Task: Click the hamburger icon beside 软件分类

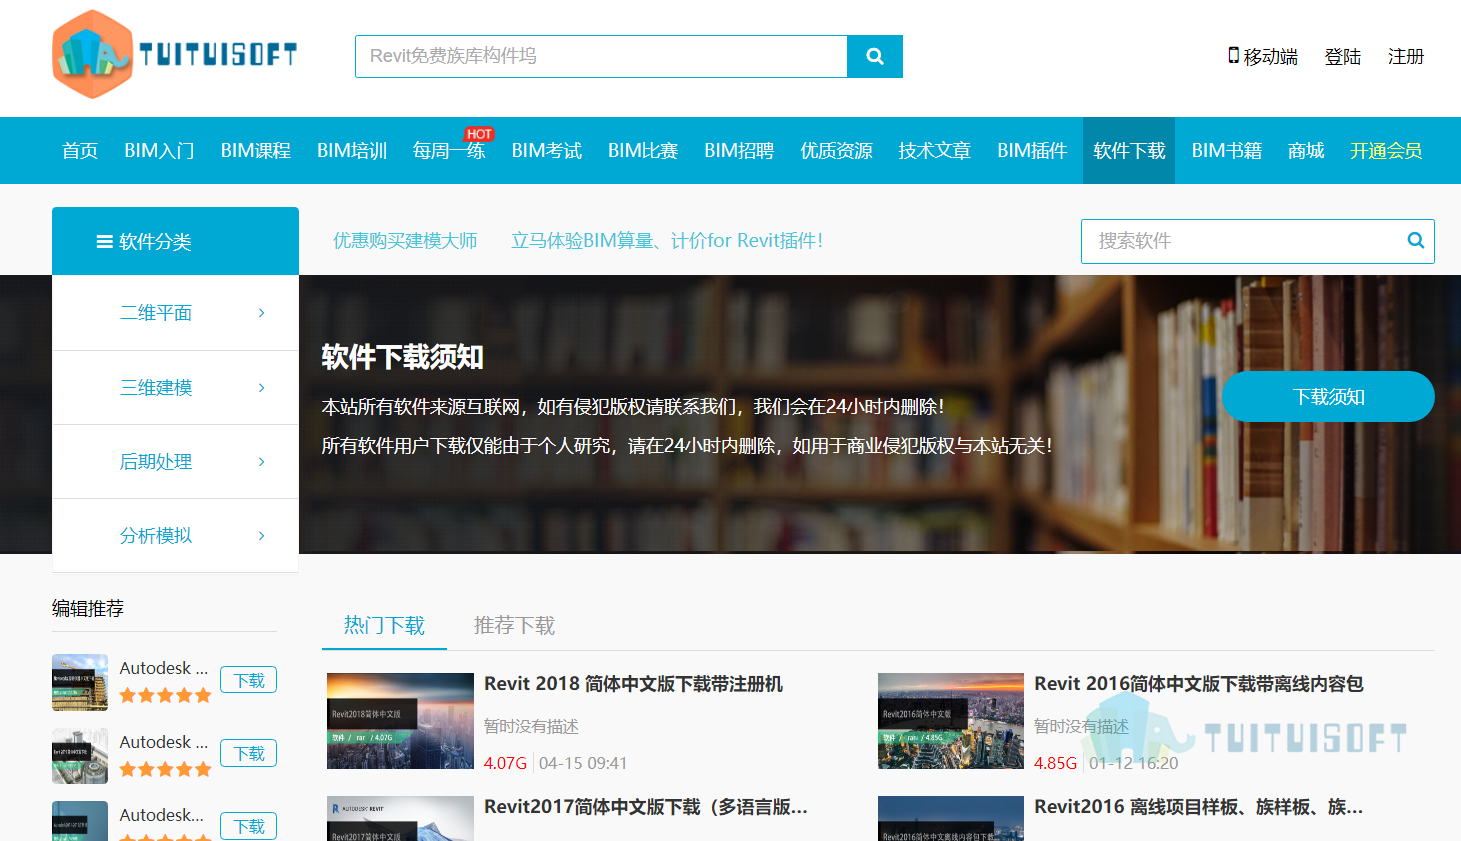Action: (x=104, y=241)
